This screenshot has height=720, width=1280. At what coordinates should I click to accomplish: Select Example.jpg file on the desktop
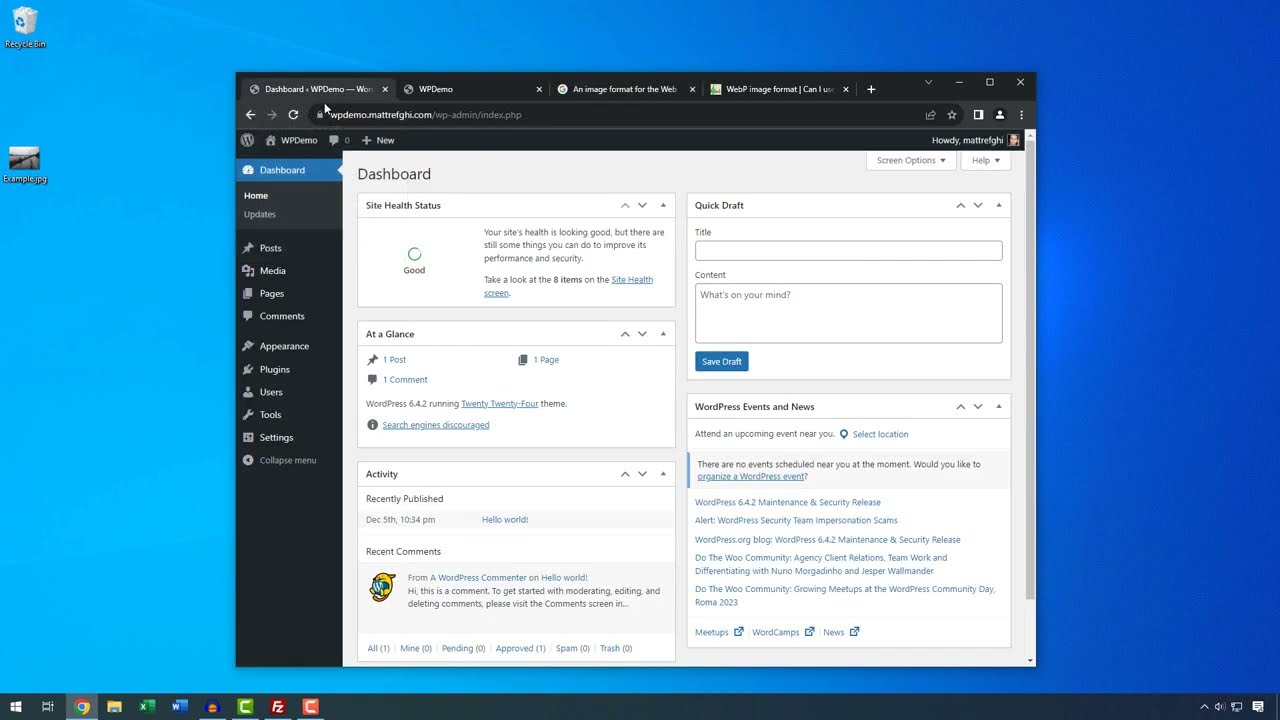click(25, 165)
